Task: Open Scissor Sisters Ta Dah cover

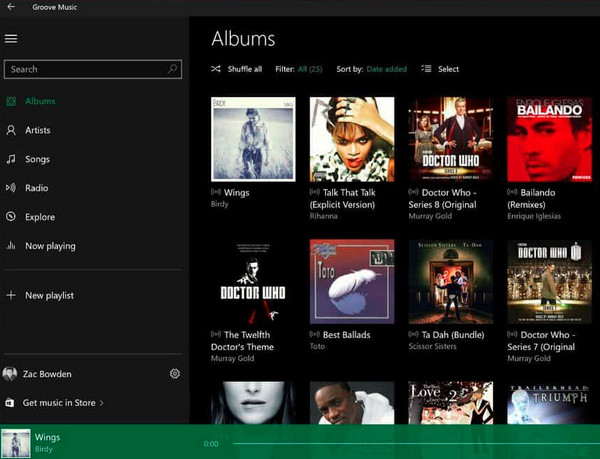Action: coord(451,282)
